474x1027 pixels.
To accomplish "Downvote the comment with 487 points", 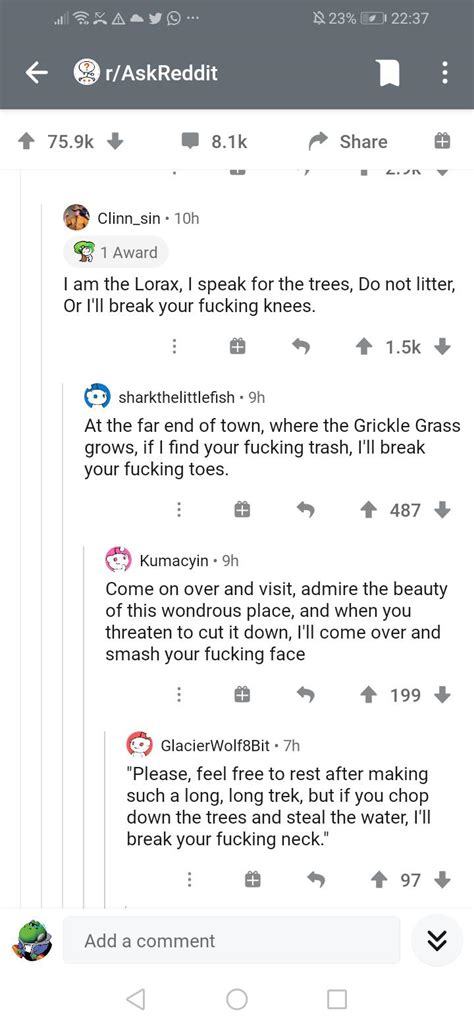I will pos(443,510).
